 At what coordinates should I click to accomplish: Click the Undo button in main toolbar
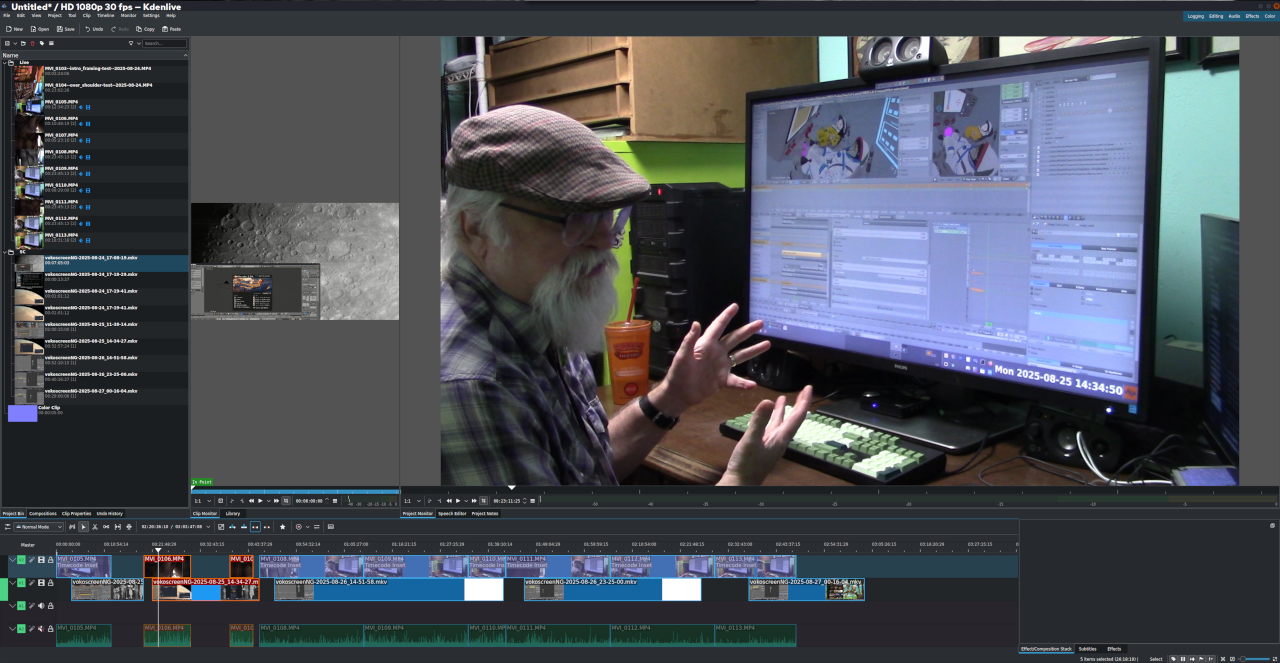93,29
